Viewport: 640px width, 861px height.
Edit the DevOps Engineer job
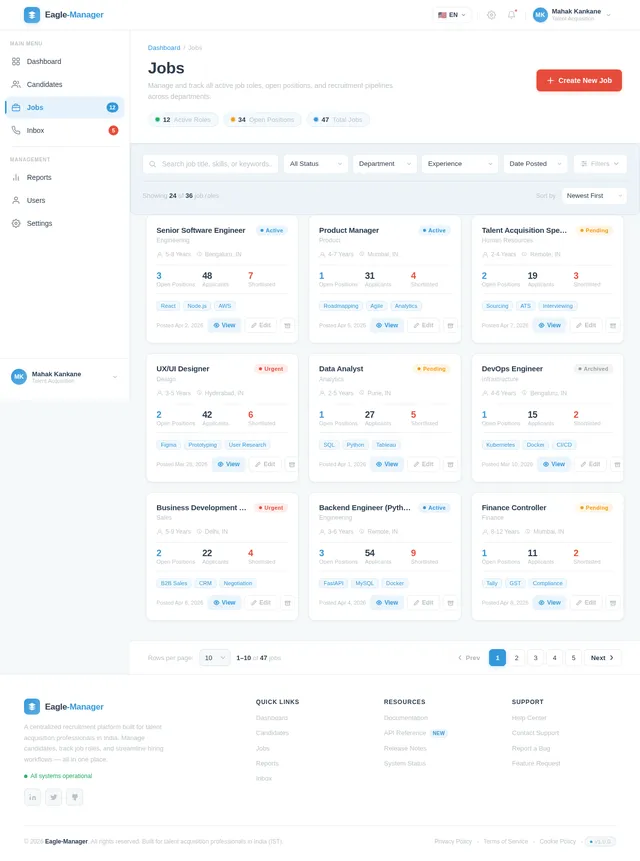(x=590, y=465)
